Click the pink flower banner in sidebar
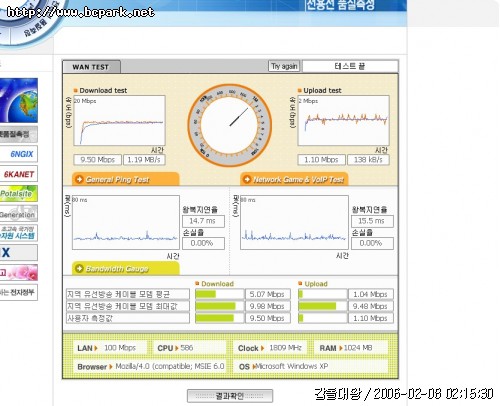 (19, 272)
